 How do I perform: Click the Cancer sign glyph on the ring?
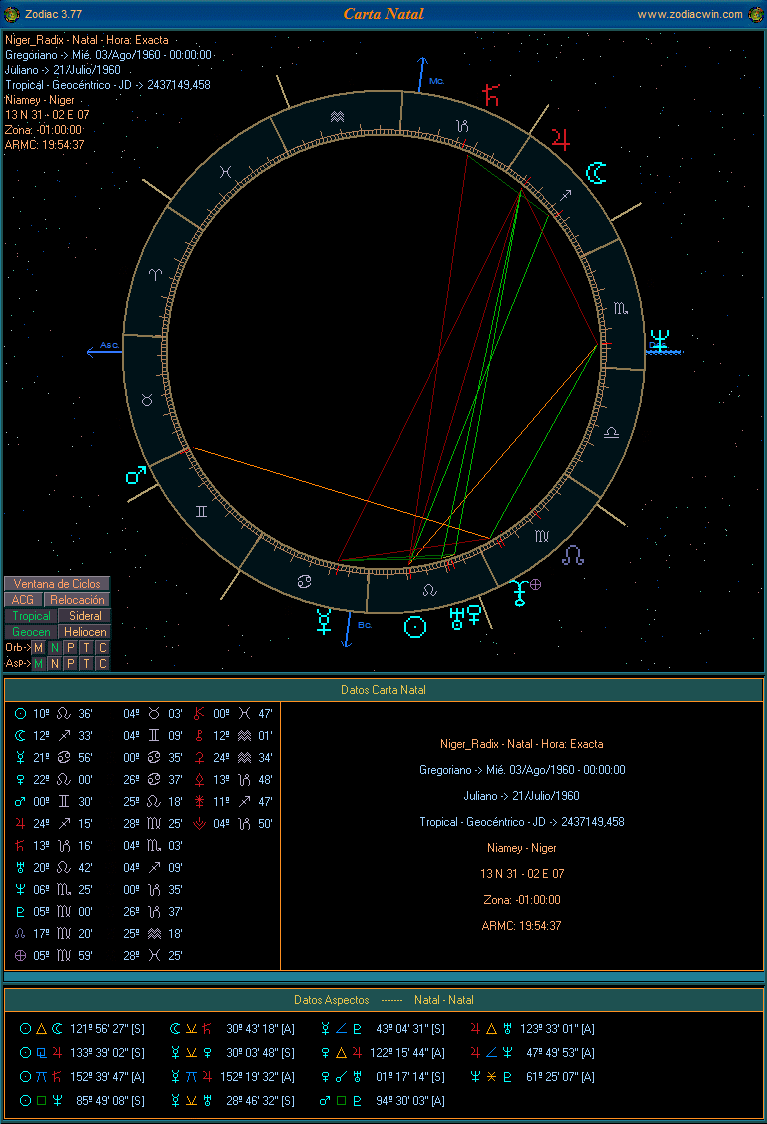(x=305, y=581)
